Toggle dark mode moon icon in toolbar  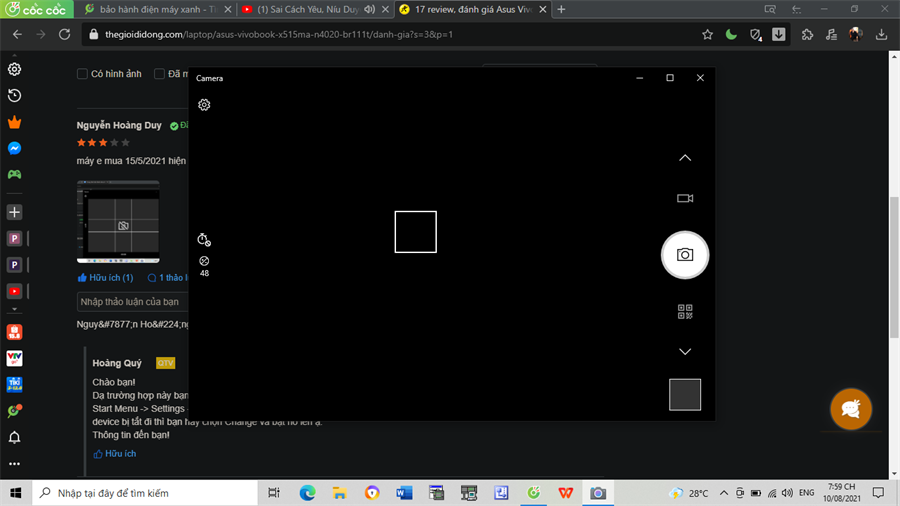click(x=732, y=34)
